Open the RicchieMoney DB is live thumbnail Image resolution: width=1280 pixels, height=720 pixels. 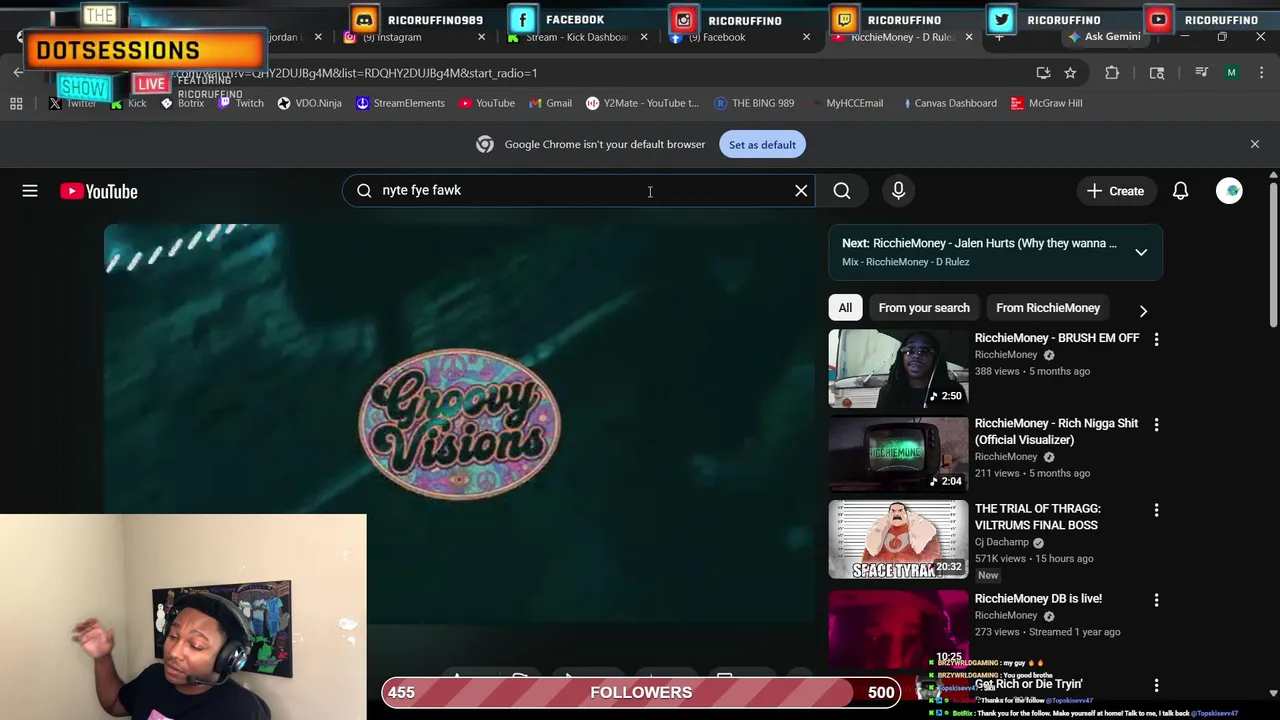click(898, 628)
